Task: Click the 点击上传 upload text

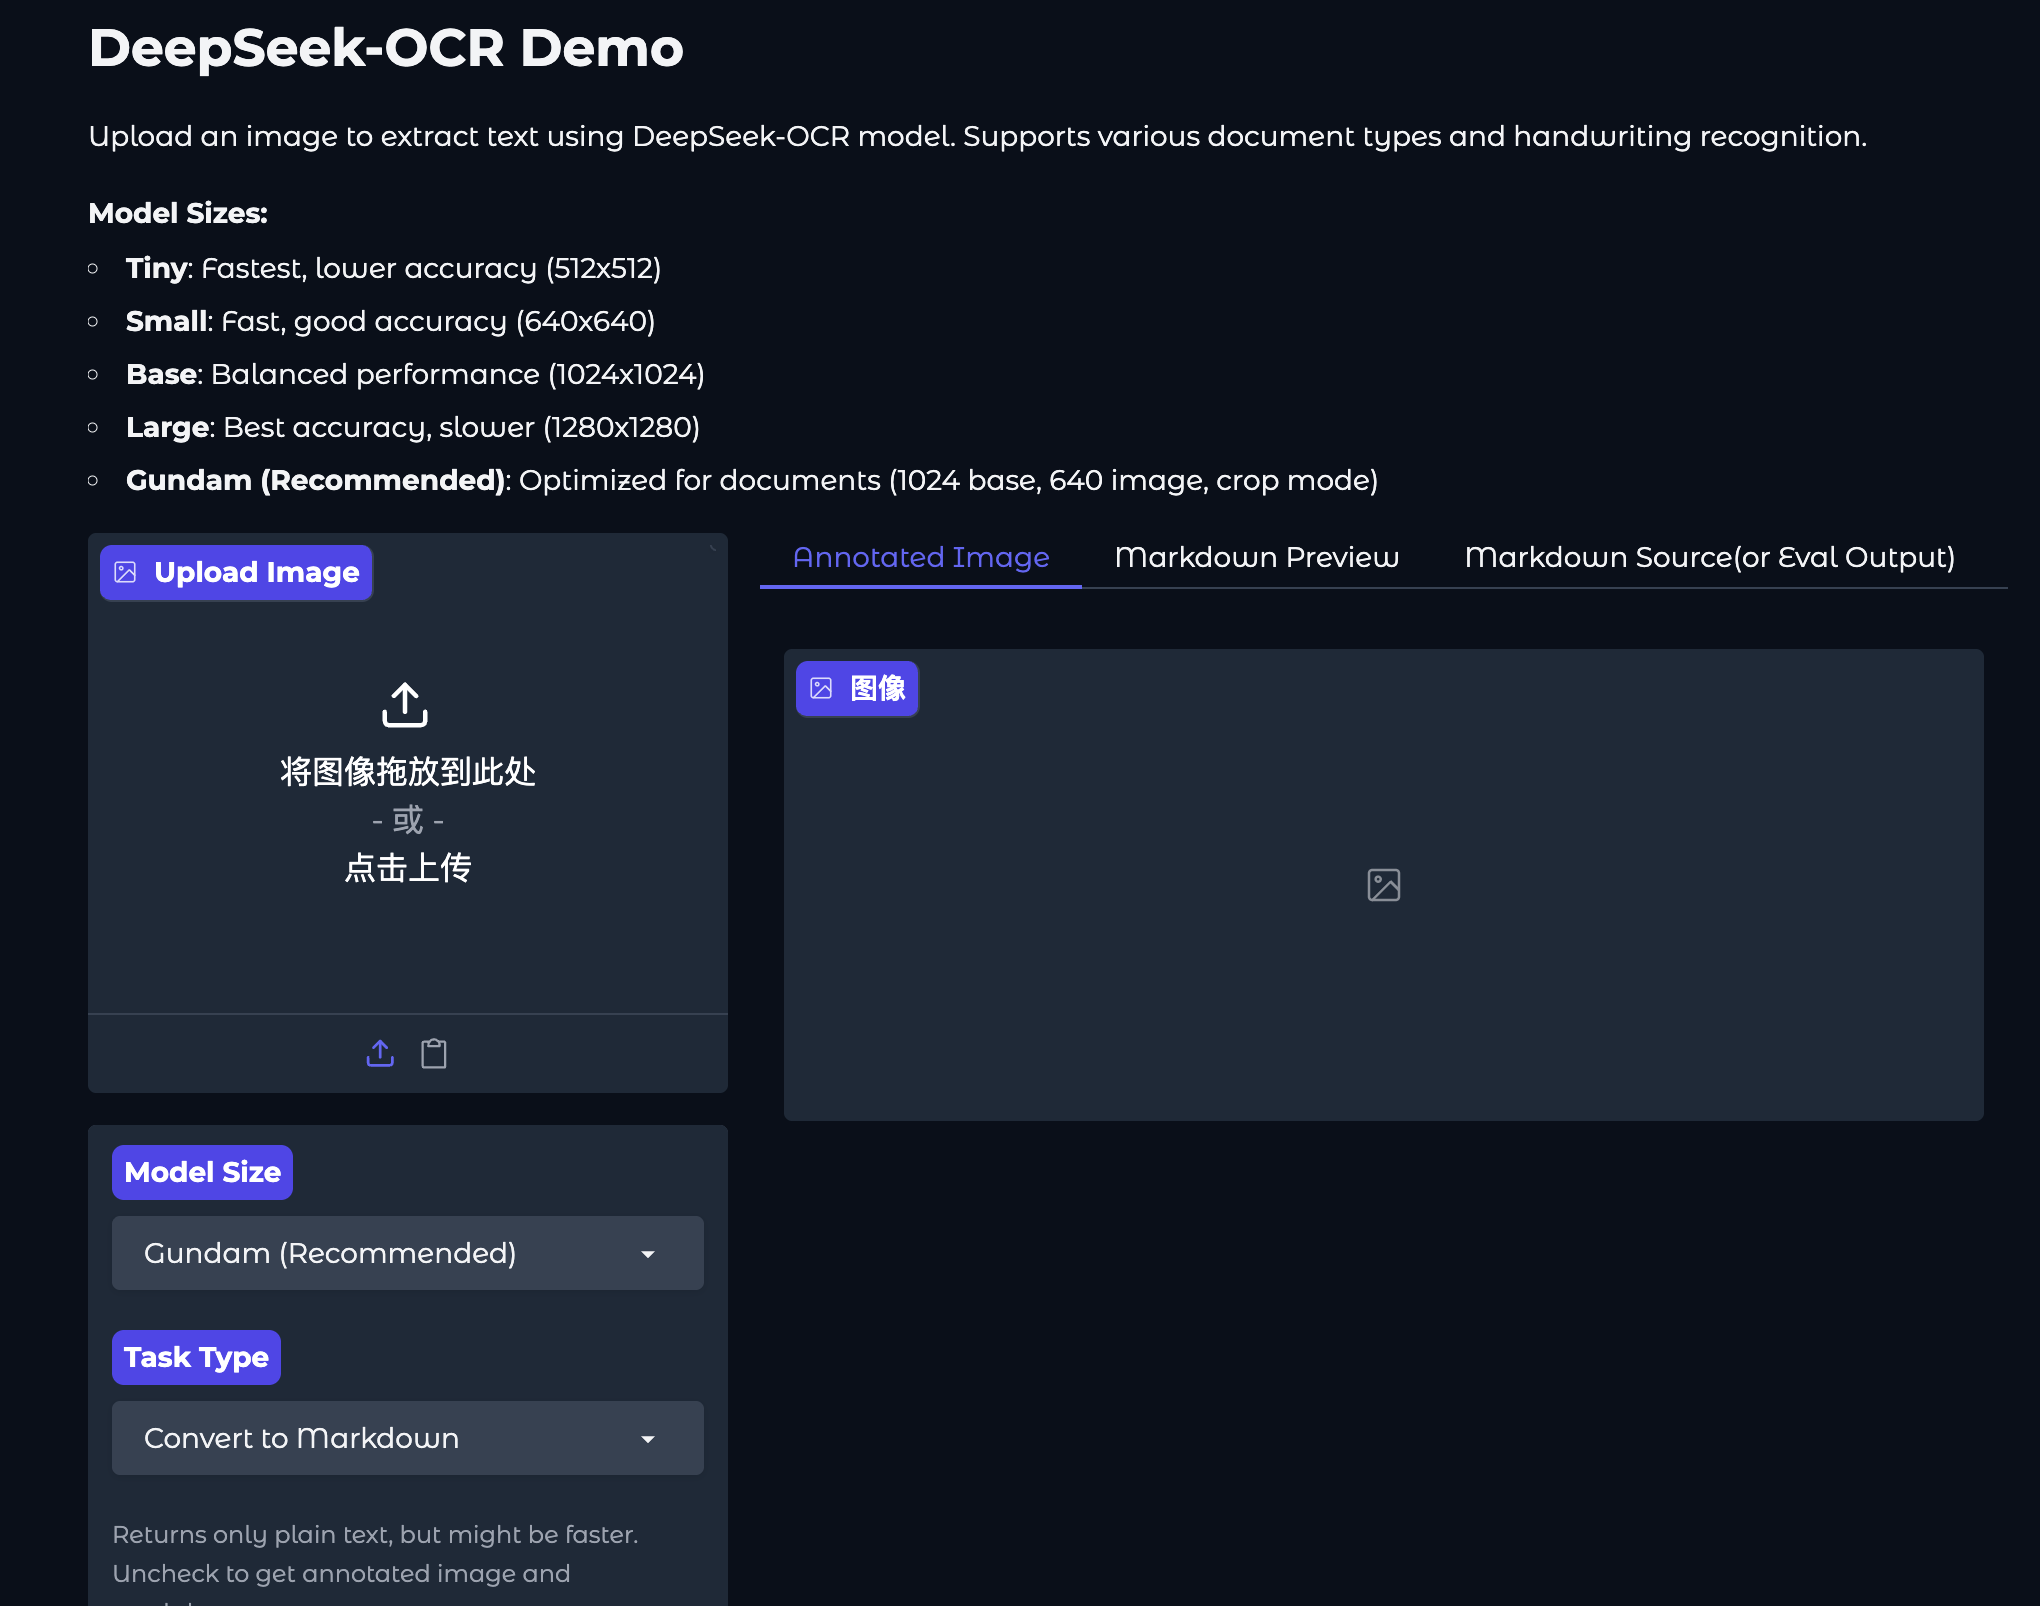Action: coord(408,867)
